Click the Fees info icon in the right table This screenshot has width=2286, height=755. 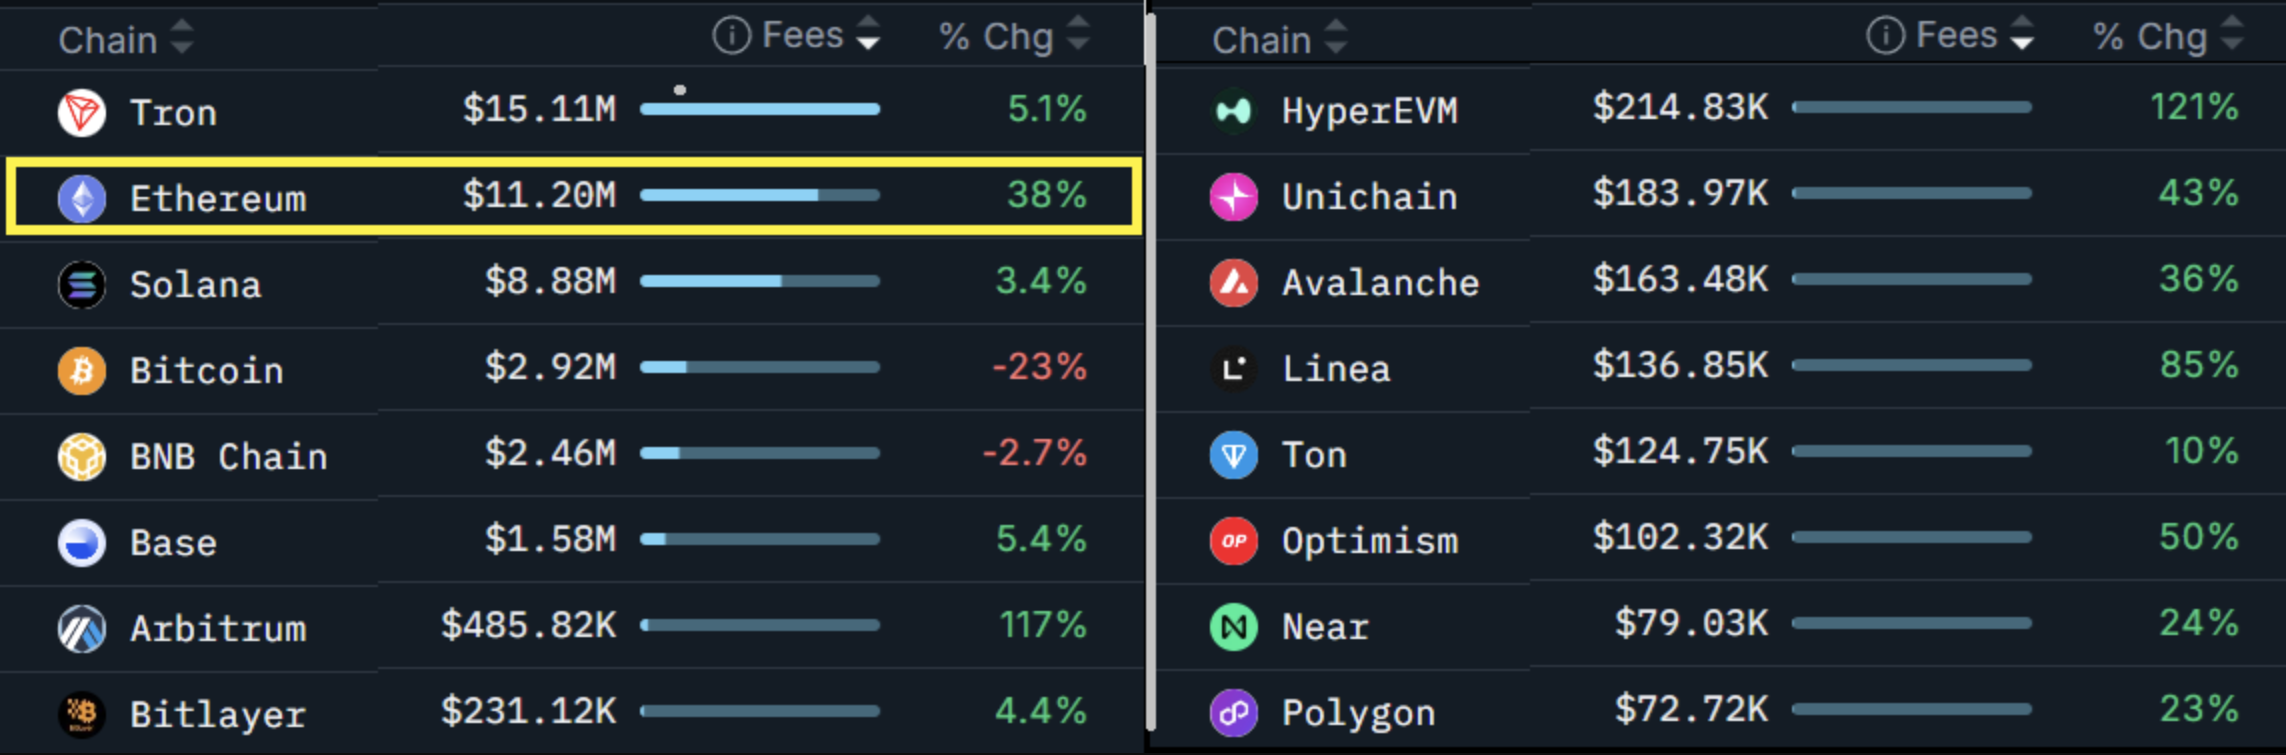(1885, 35)
